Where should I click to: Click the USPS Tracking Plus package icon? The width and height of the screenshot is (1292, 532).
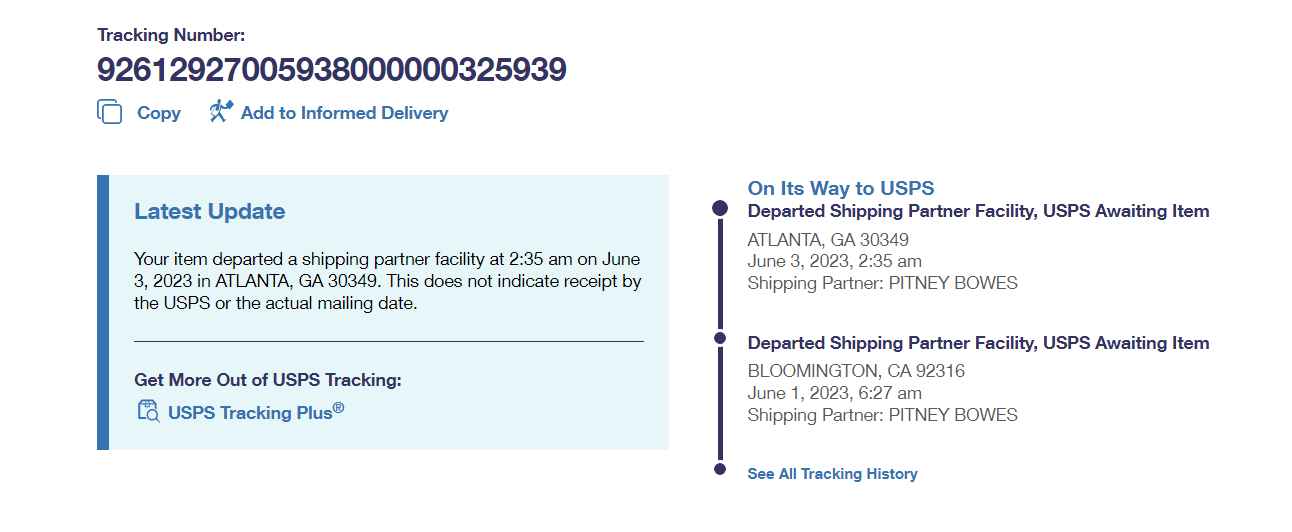(148, 410)
